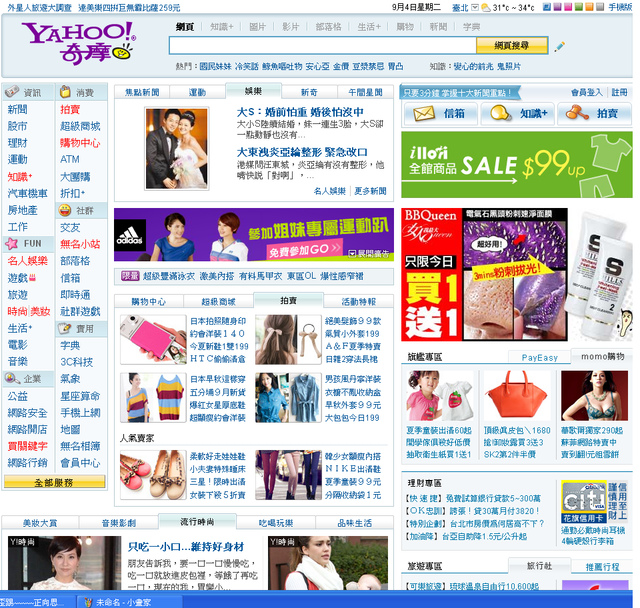Click the wedding couple news photo
640x608 pixels.
click(x=177, y=149)
